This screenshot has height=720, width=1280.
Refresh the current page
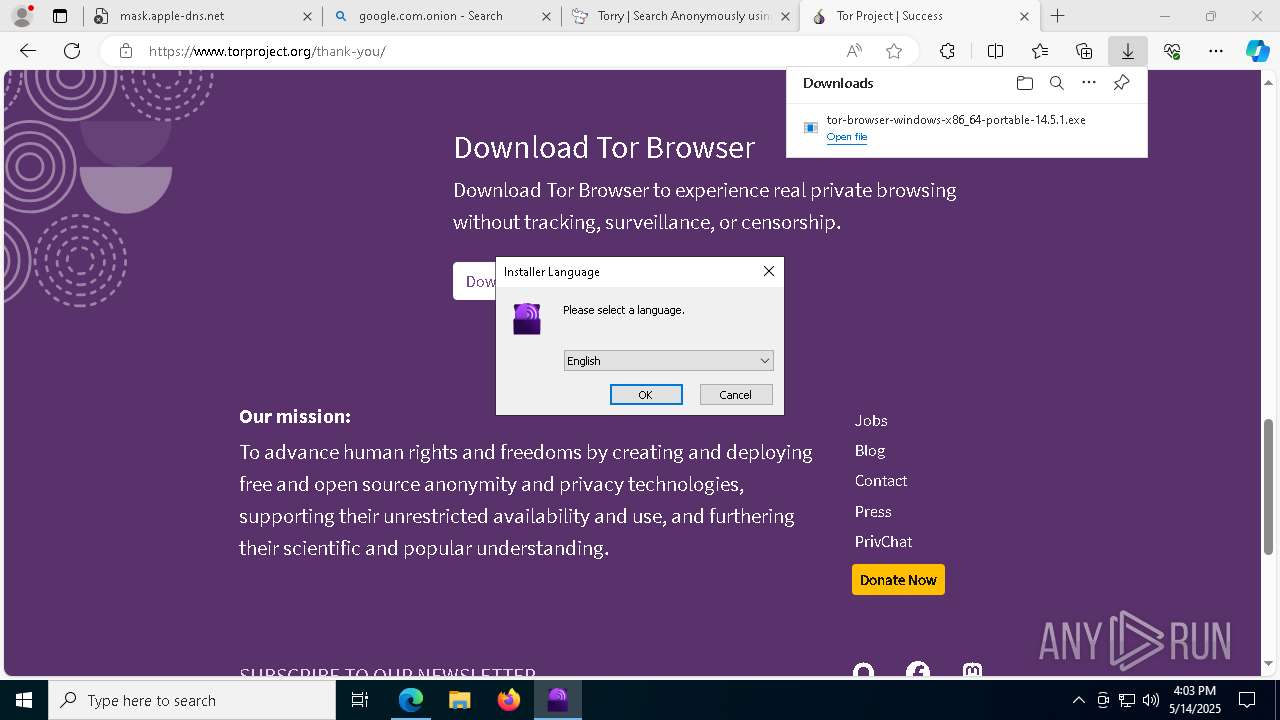click(x=72, y=51)
